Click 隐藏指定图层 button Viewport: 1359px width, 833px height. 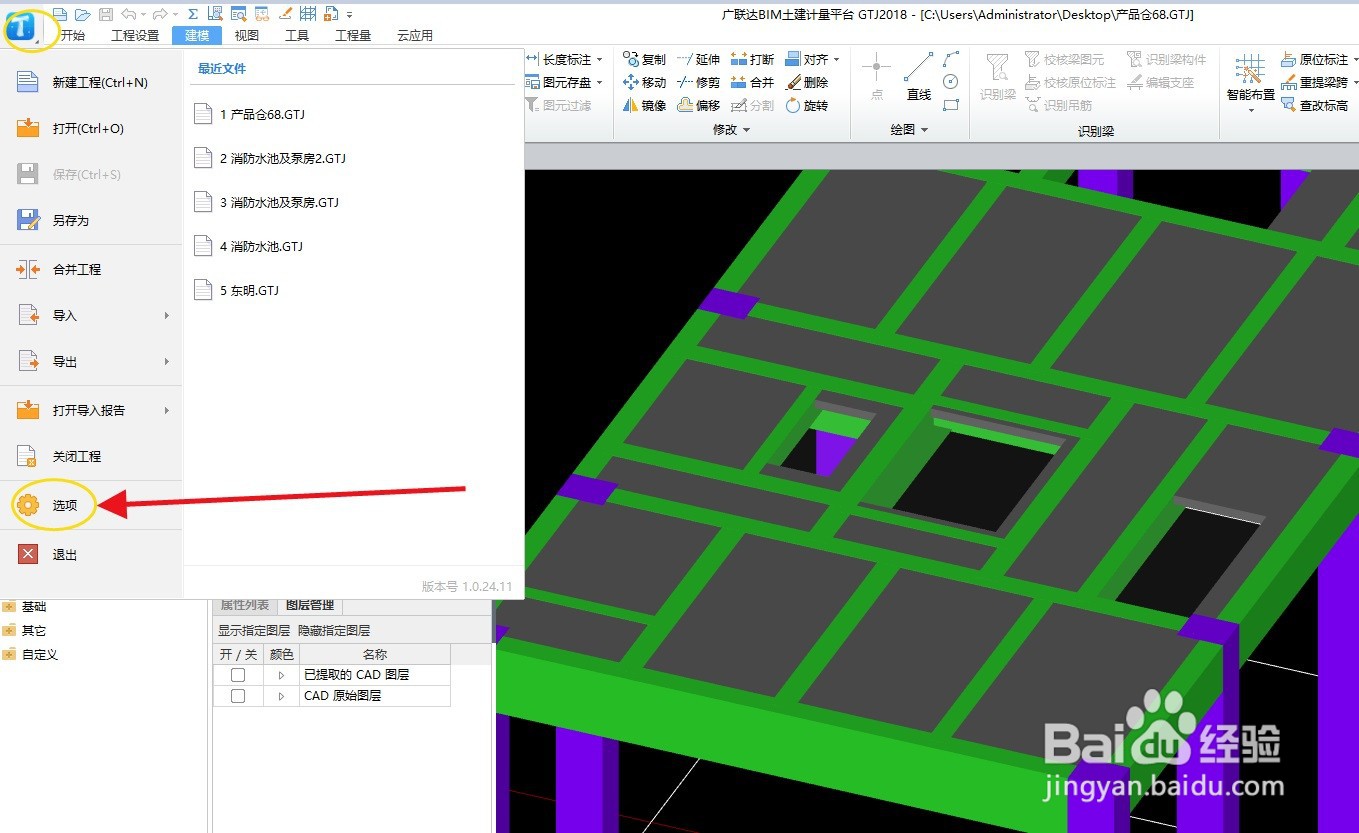pyautogui.click(x=334, y=630)
